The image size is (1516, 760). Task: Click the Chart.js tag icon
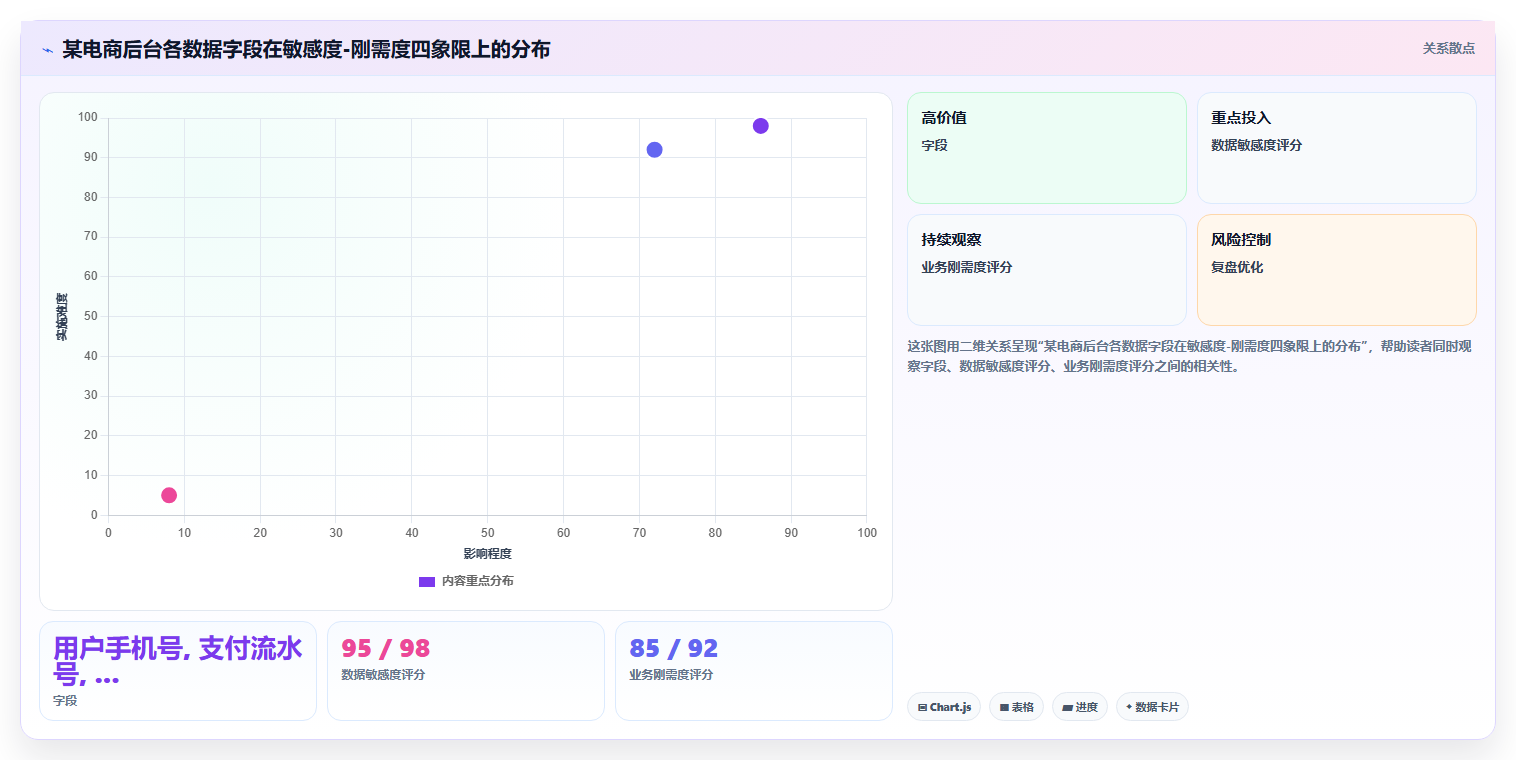click(x=922, y=708)
